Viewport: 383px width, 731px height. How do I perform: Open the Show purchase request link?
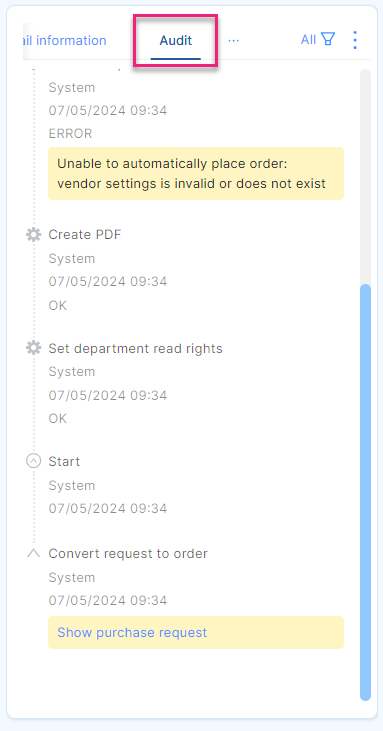[x=132, y=633]
